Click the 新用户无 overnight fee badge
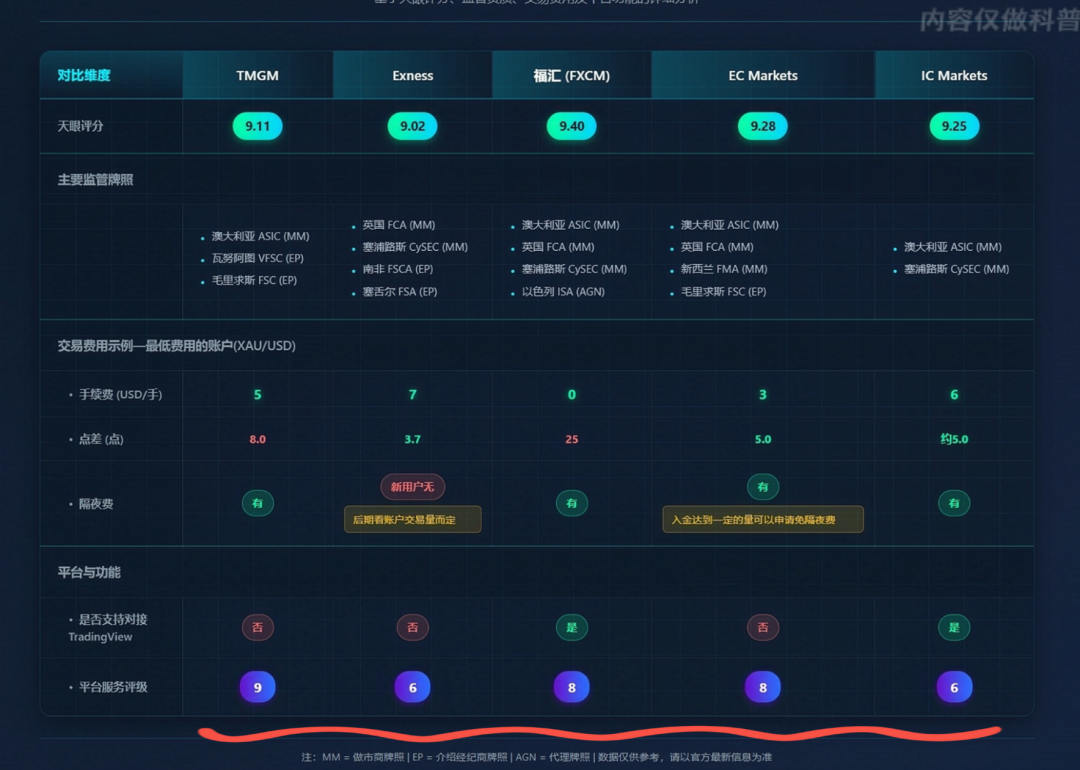The image size is (1080, 770). coord(412,487)
